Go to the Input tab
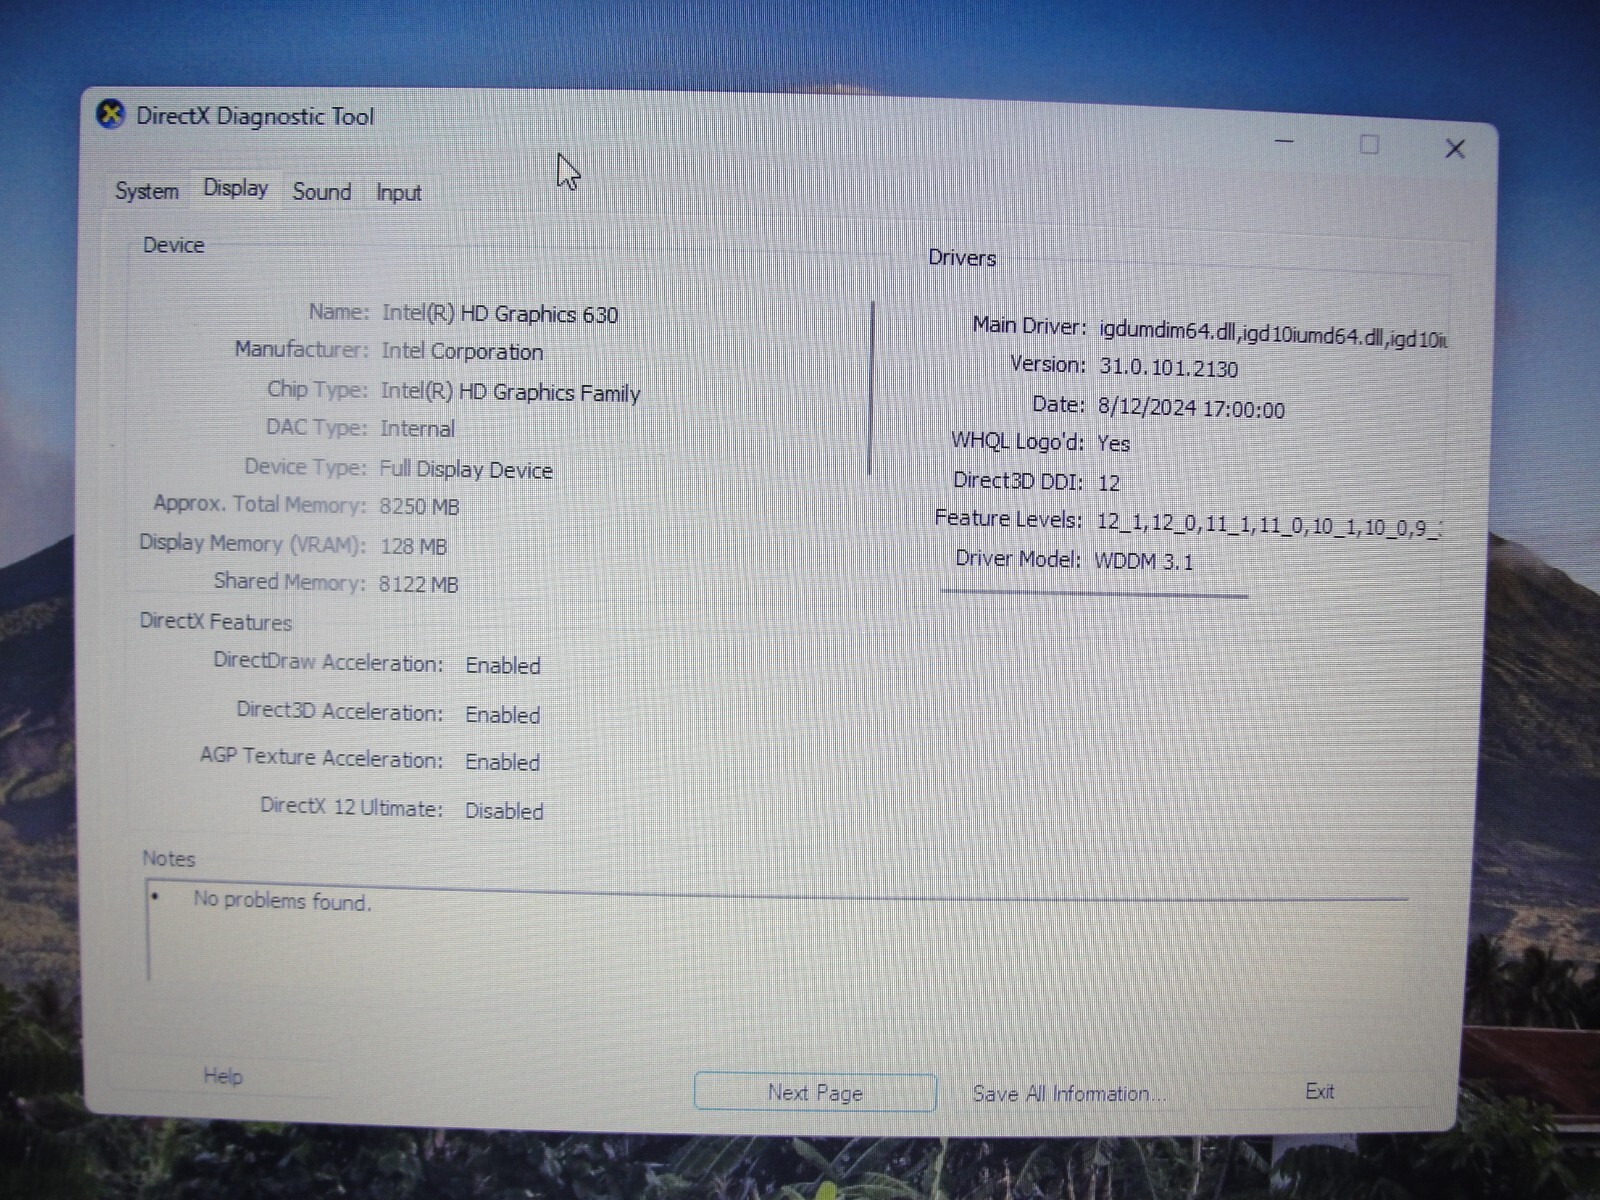1600x1200 pixels. click(x=398, y=192)
